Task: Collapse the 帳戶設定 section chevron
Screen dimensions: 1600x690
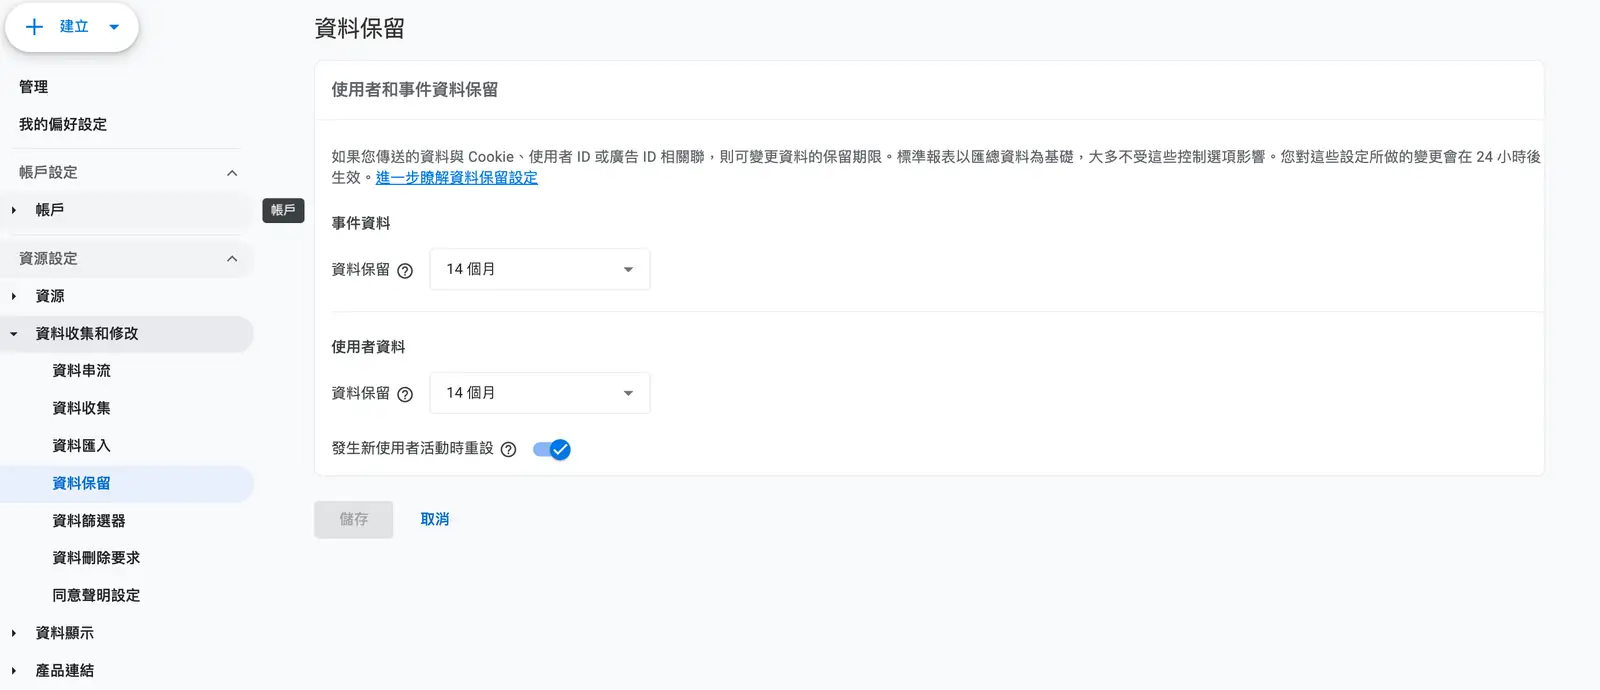Action: pos(232,173)
